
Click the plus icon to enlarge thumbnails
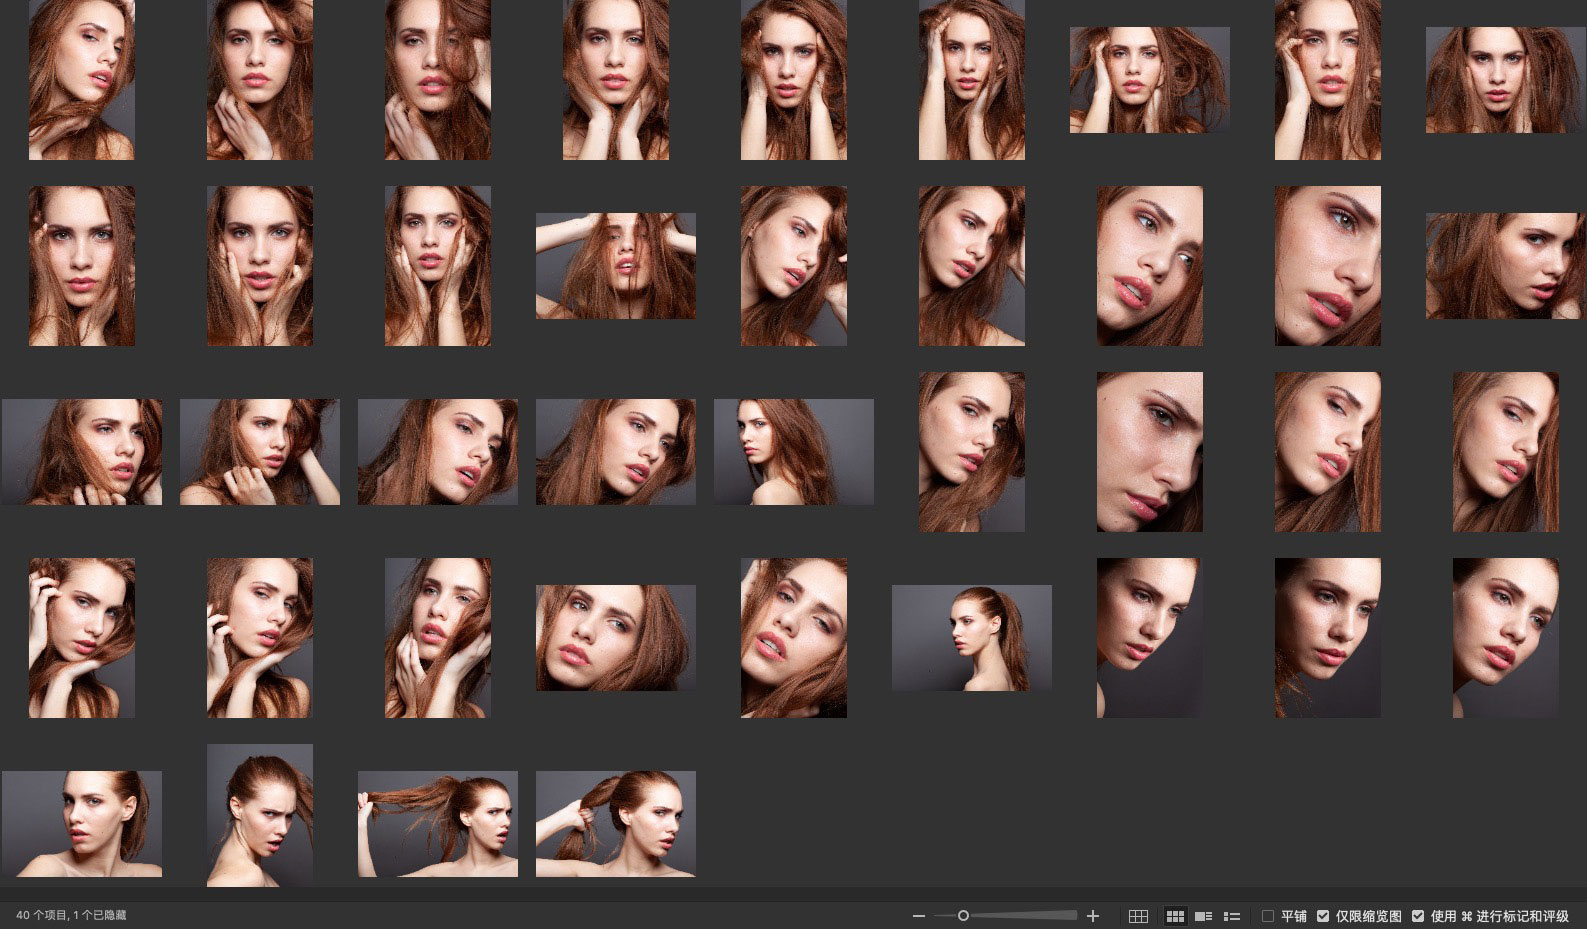coord(1093,916)
